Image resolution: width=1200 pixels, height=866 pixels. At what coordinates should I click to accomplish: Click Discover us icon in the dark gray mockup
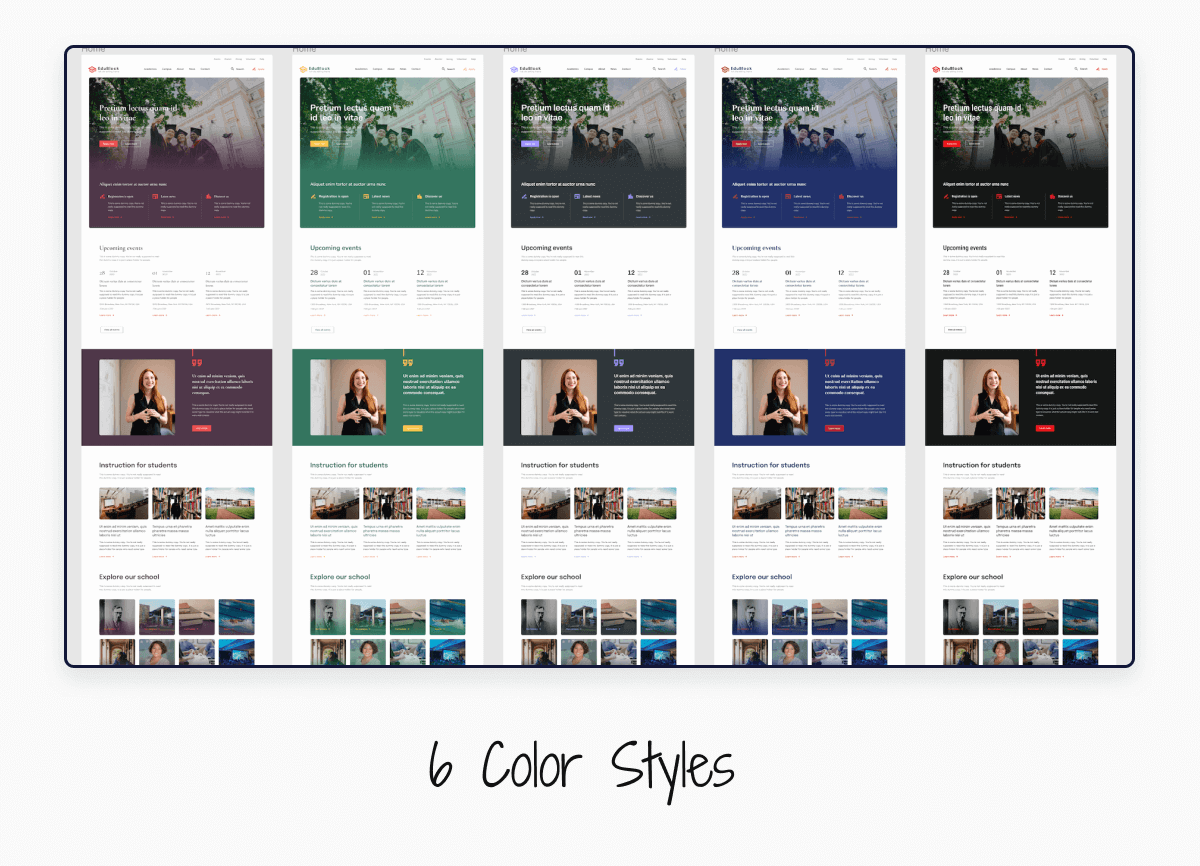click(630, 197)
